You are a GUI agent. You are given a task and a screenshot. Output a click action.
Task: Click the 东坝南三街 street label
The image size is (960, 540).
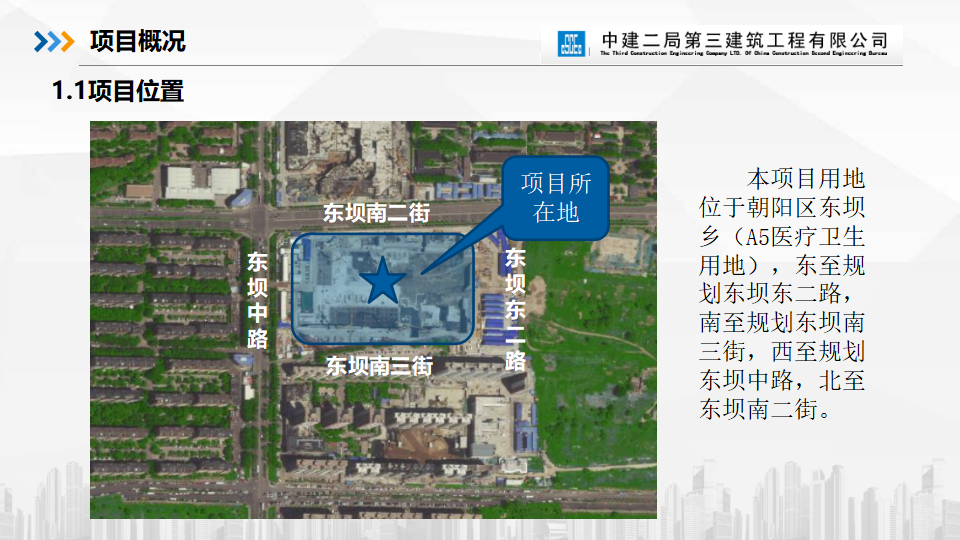[379, 366]
